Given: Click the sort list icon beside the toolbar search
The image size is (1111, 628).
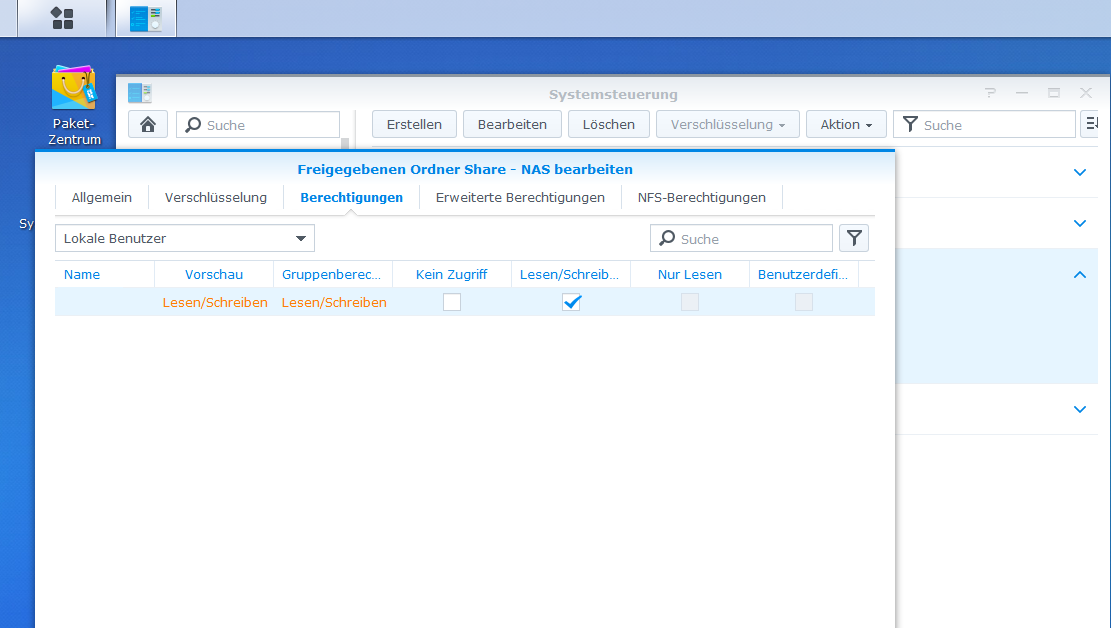Looking at the screenshot, I should click(x=1091, y=124).
